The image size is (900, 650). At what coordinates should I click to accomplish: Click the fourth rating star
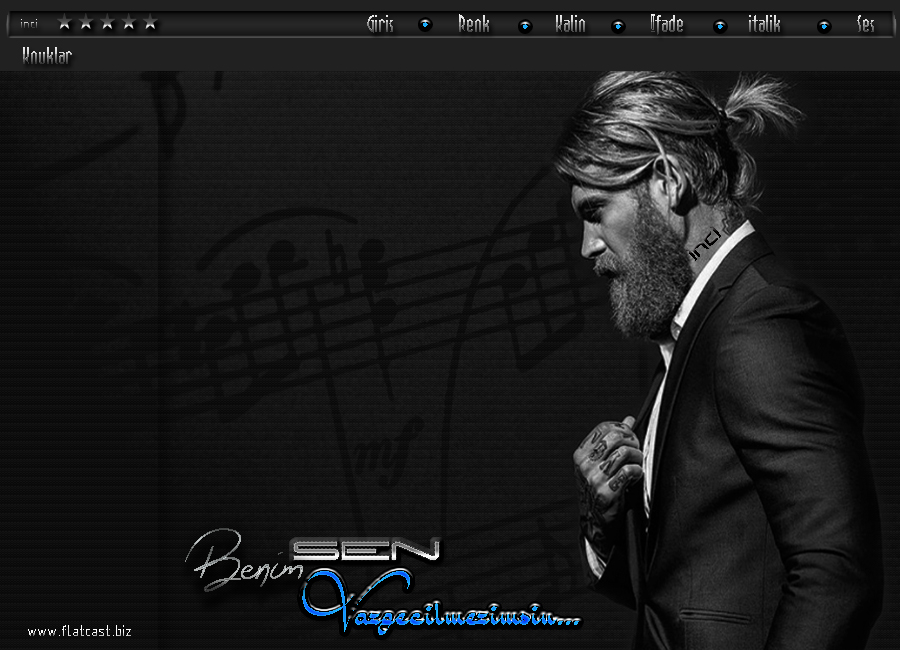coord(128,23)
